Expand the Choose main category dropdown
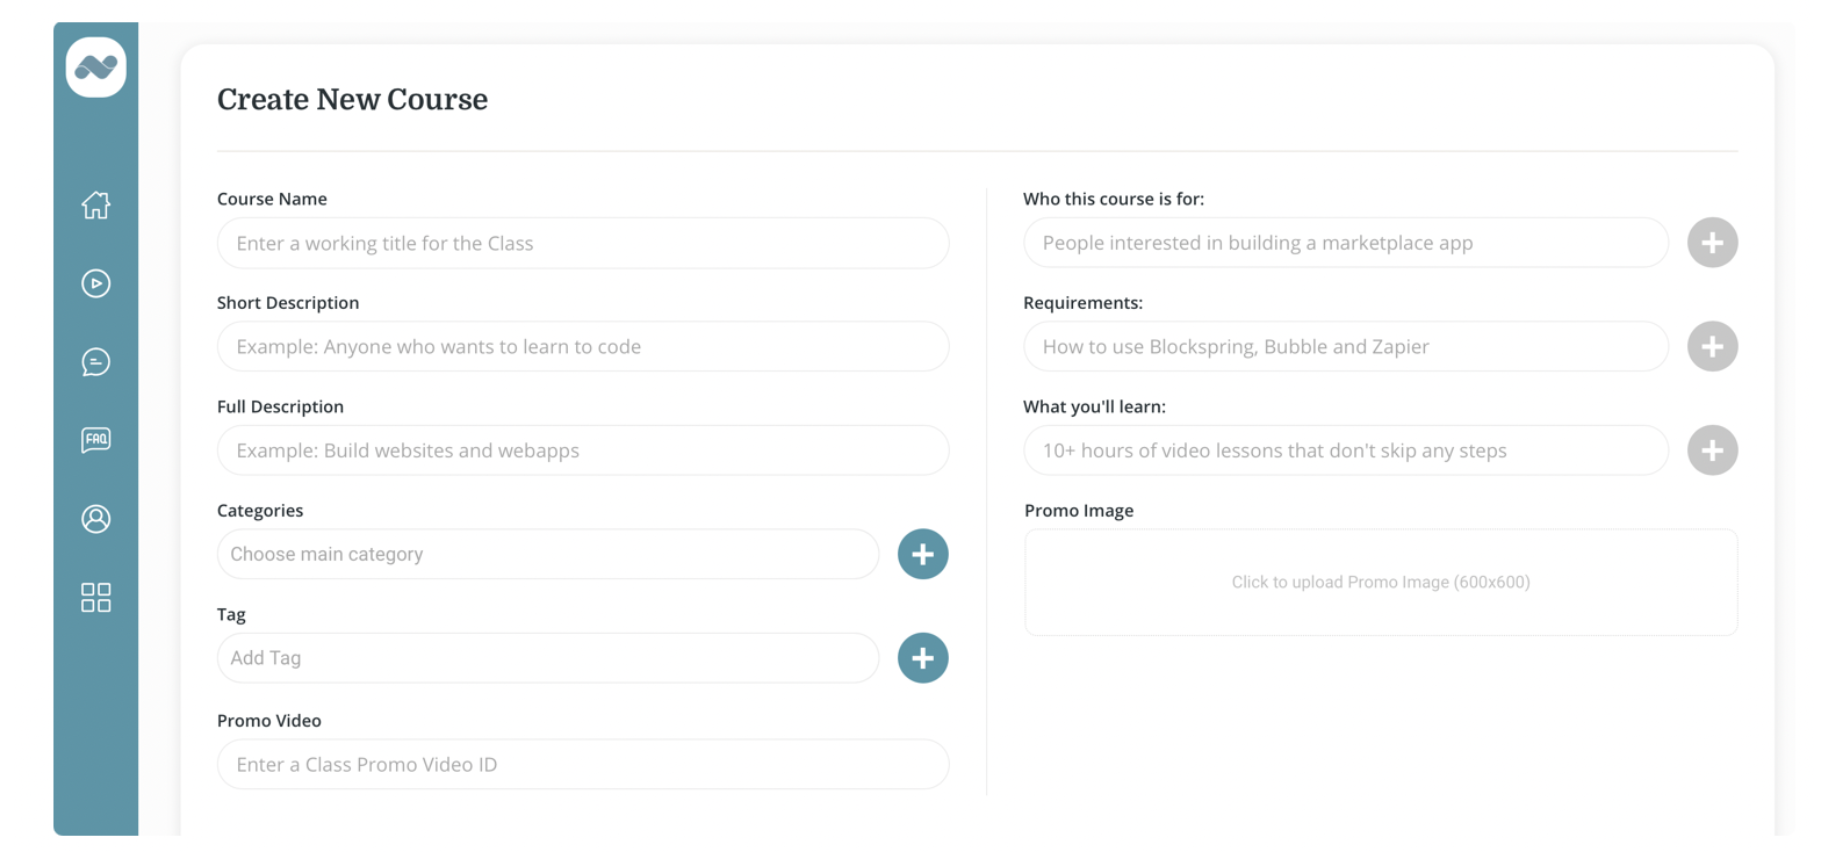This screenshot has height=858, width=1844. 547,554
